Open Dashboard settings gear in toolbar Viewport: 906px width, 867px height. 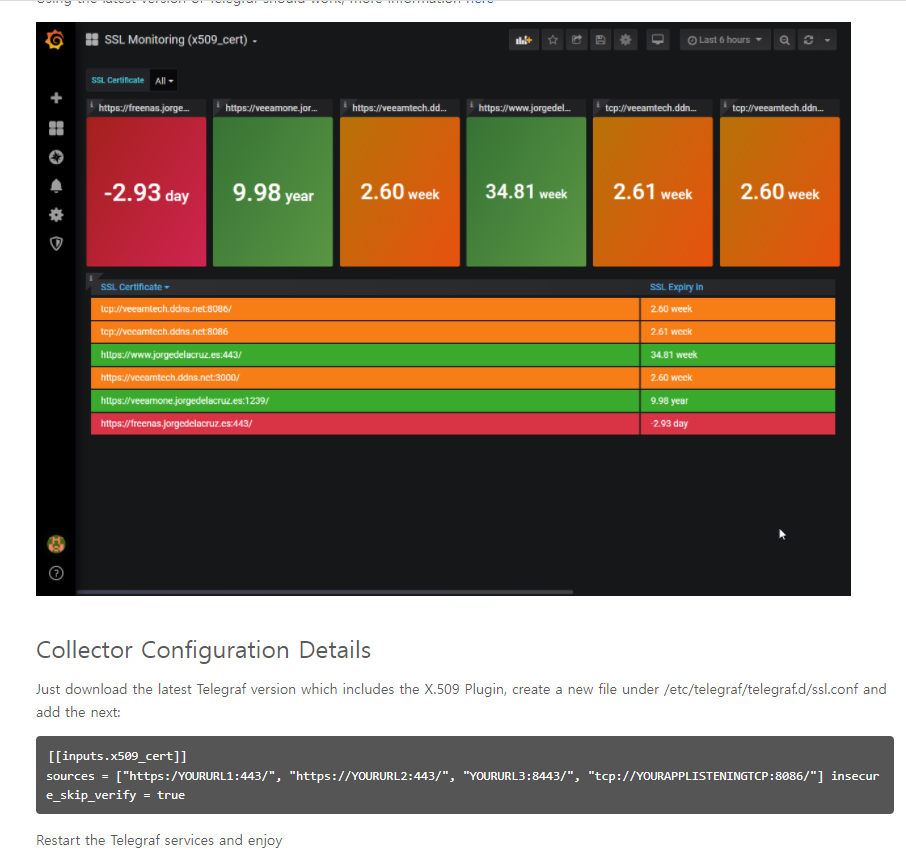pyautogui.click(x=626, y=40)
